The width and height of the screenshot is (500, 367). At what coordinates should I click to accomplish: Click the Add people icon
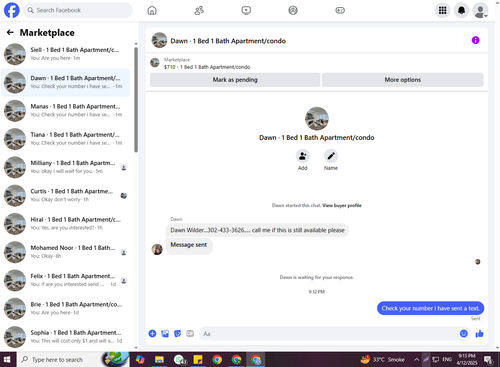(x=302, y=156)
